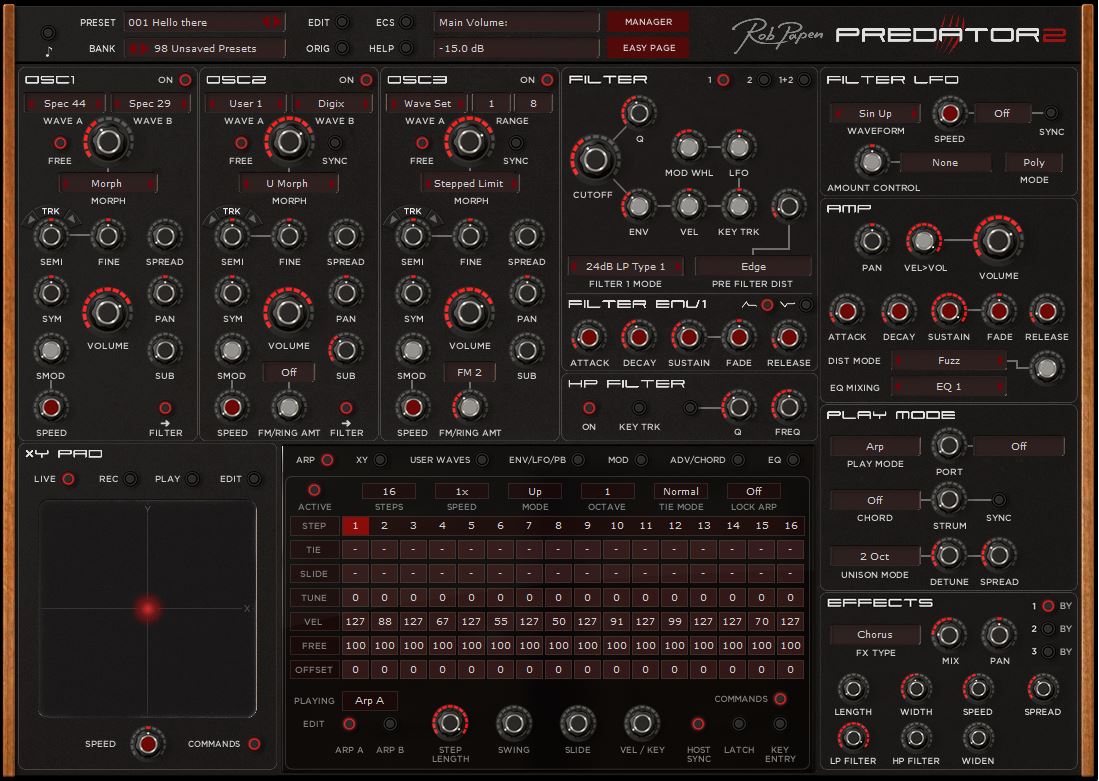Click the Filter Q knob
This screenshot has width=1099, height=781.
coord(639,112)
